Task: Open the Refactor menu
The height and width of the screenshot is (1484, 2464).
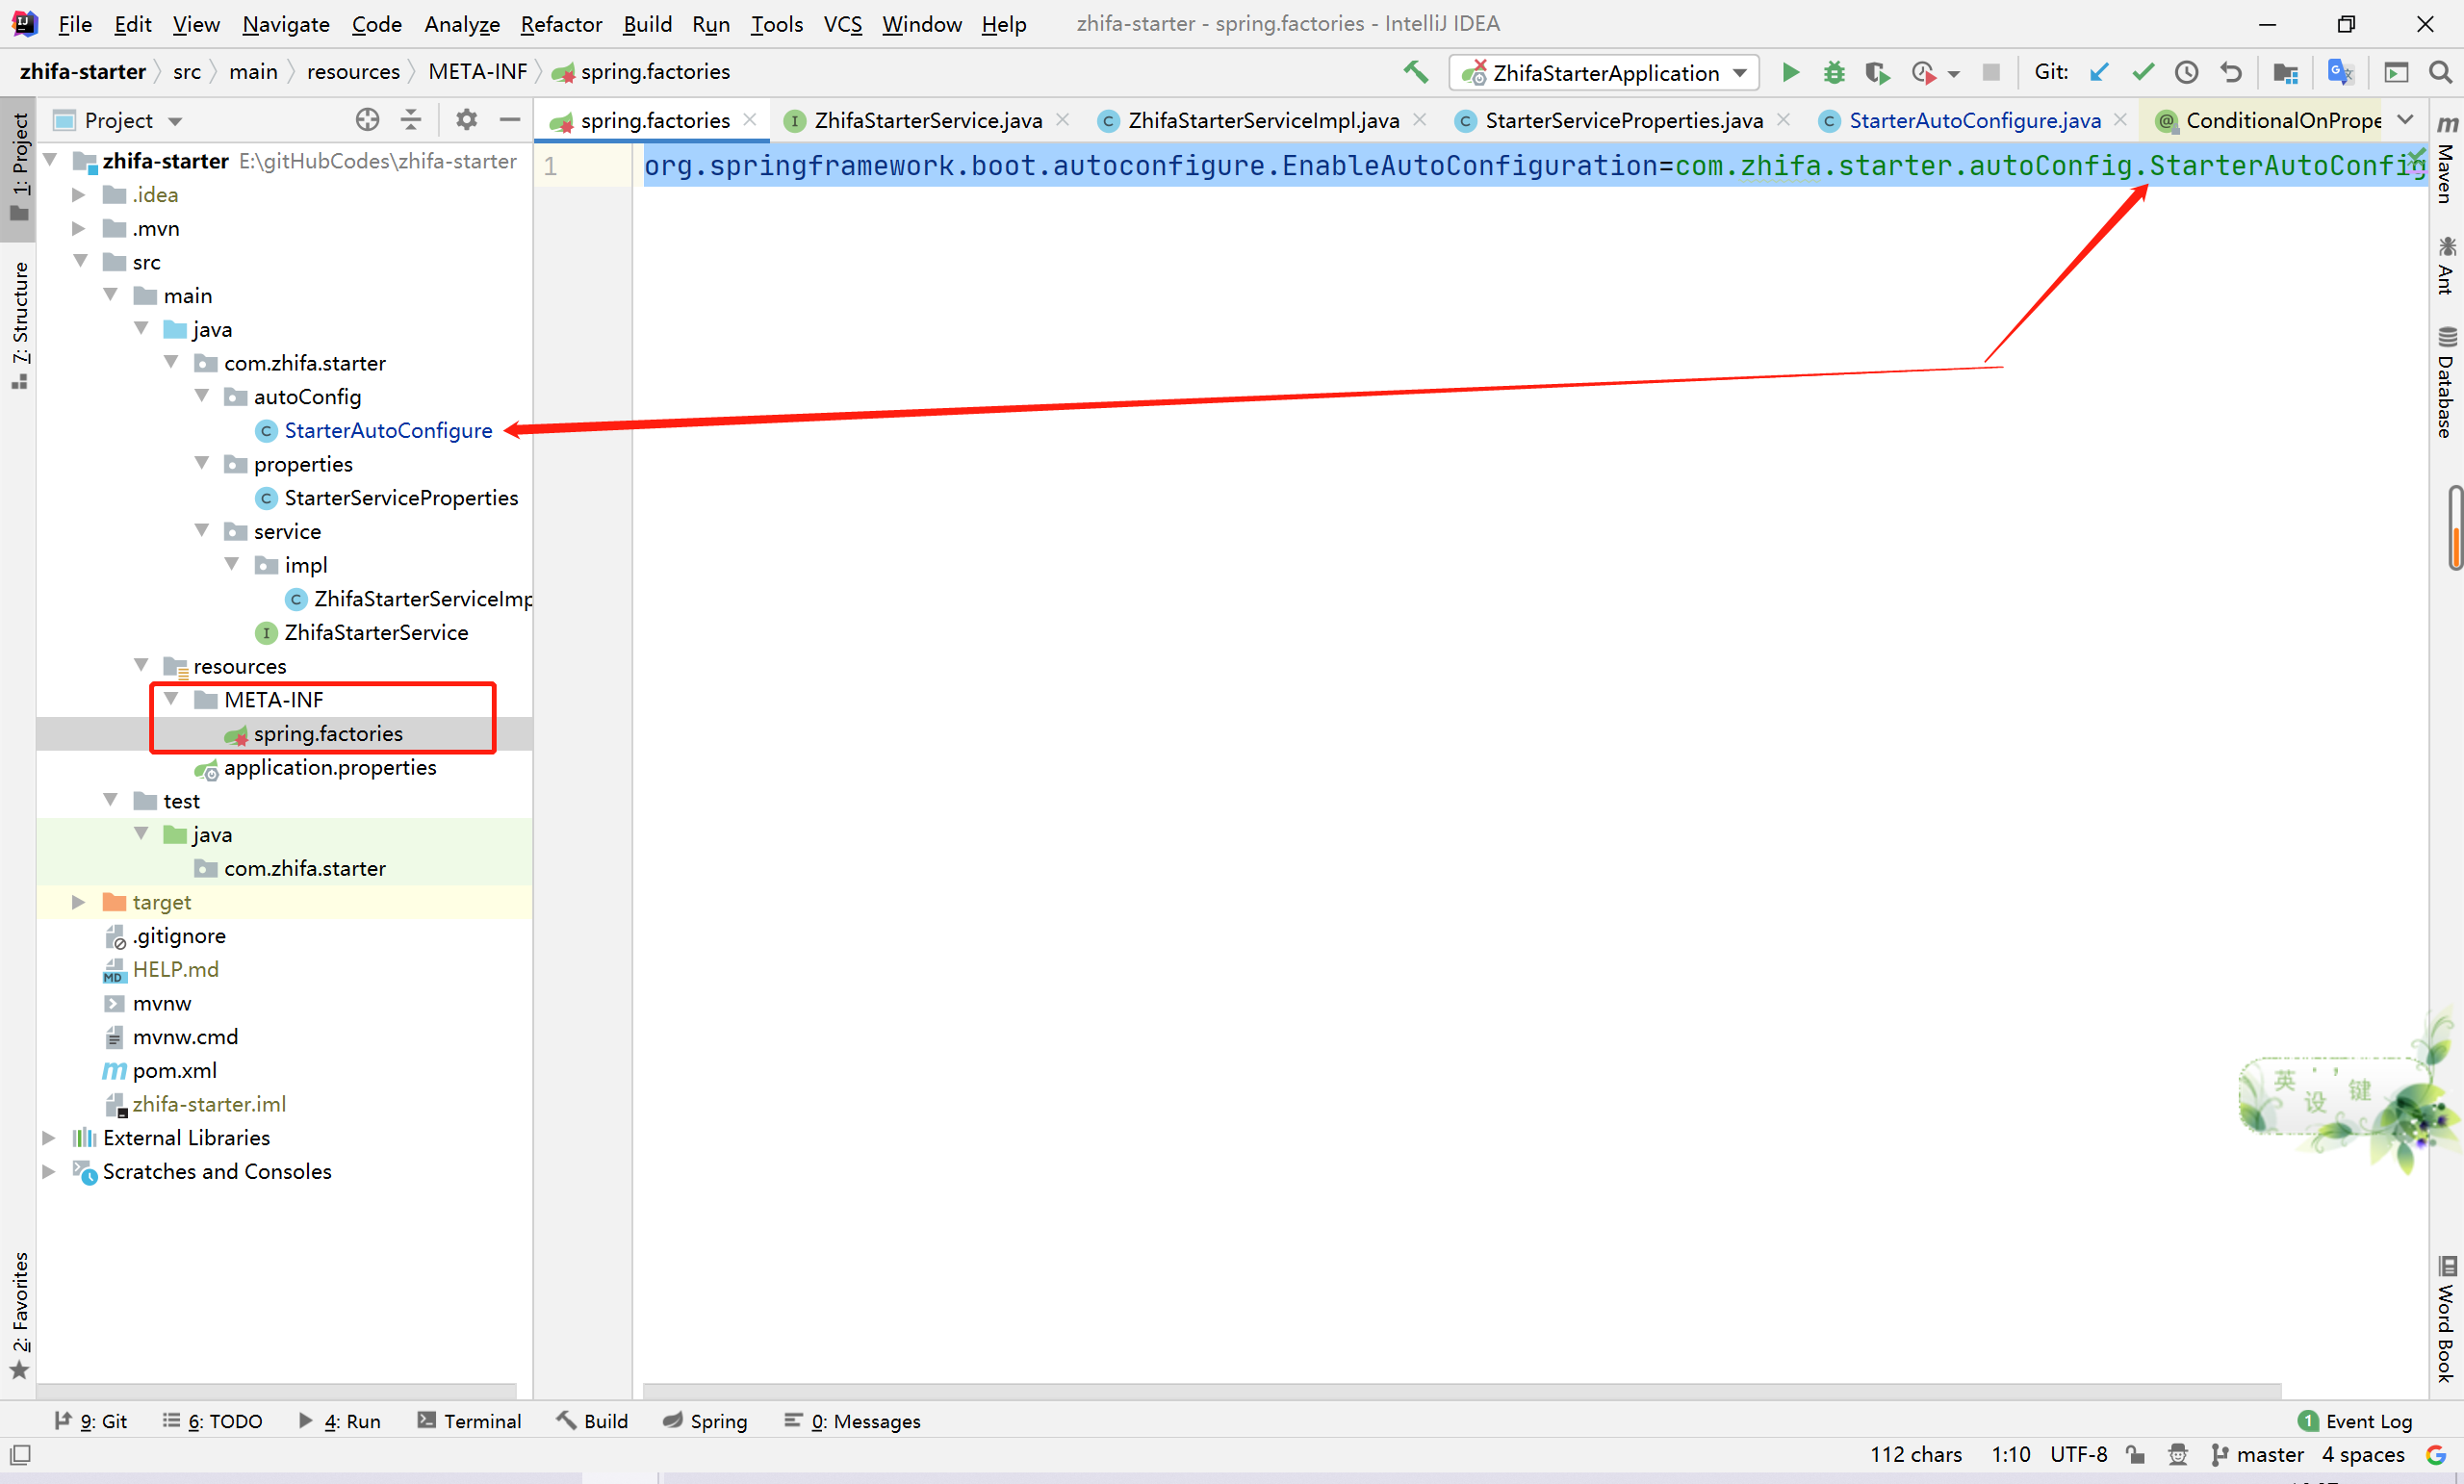Action: pos(560,24)
